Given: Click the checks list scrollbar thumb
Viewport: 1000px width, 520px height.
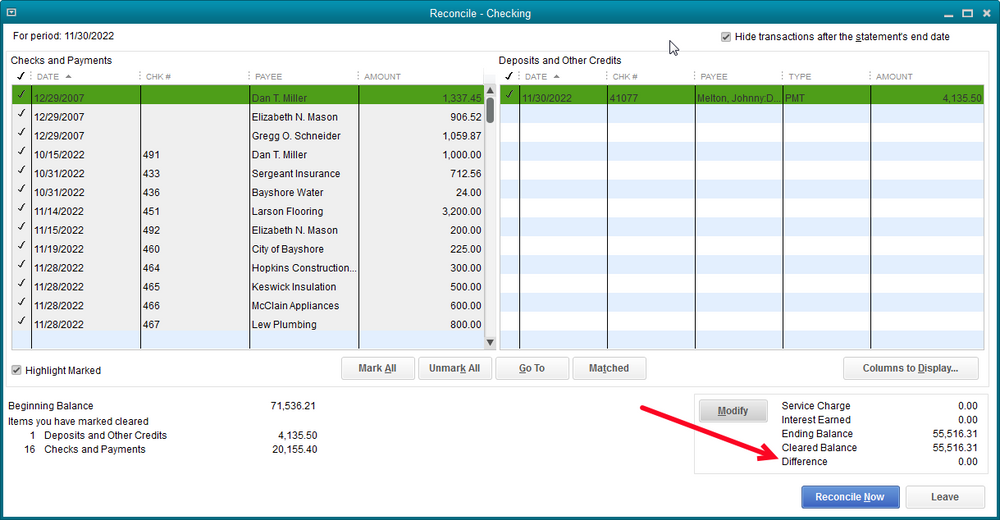Looking at the screenshot, I should [490, 110].
